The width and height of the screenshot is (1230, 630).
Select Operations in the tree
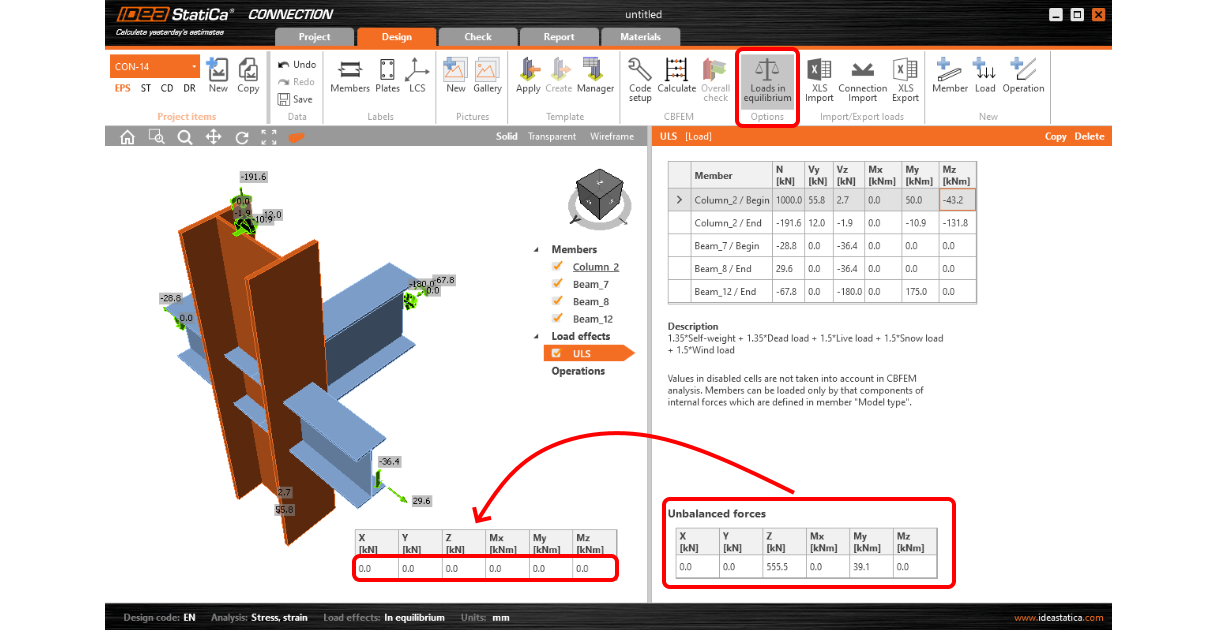[578, 371]
